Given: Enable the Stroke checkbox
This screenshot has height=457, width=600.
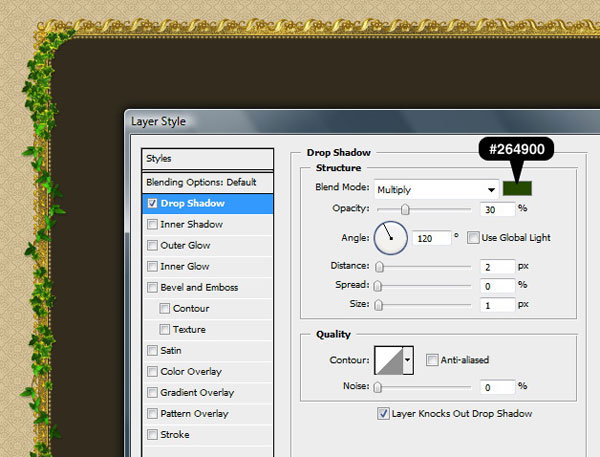Looking at the screenshot, I should pos(152,435).
